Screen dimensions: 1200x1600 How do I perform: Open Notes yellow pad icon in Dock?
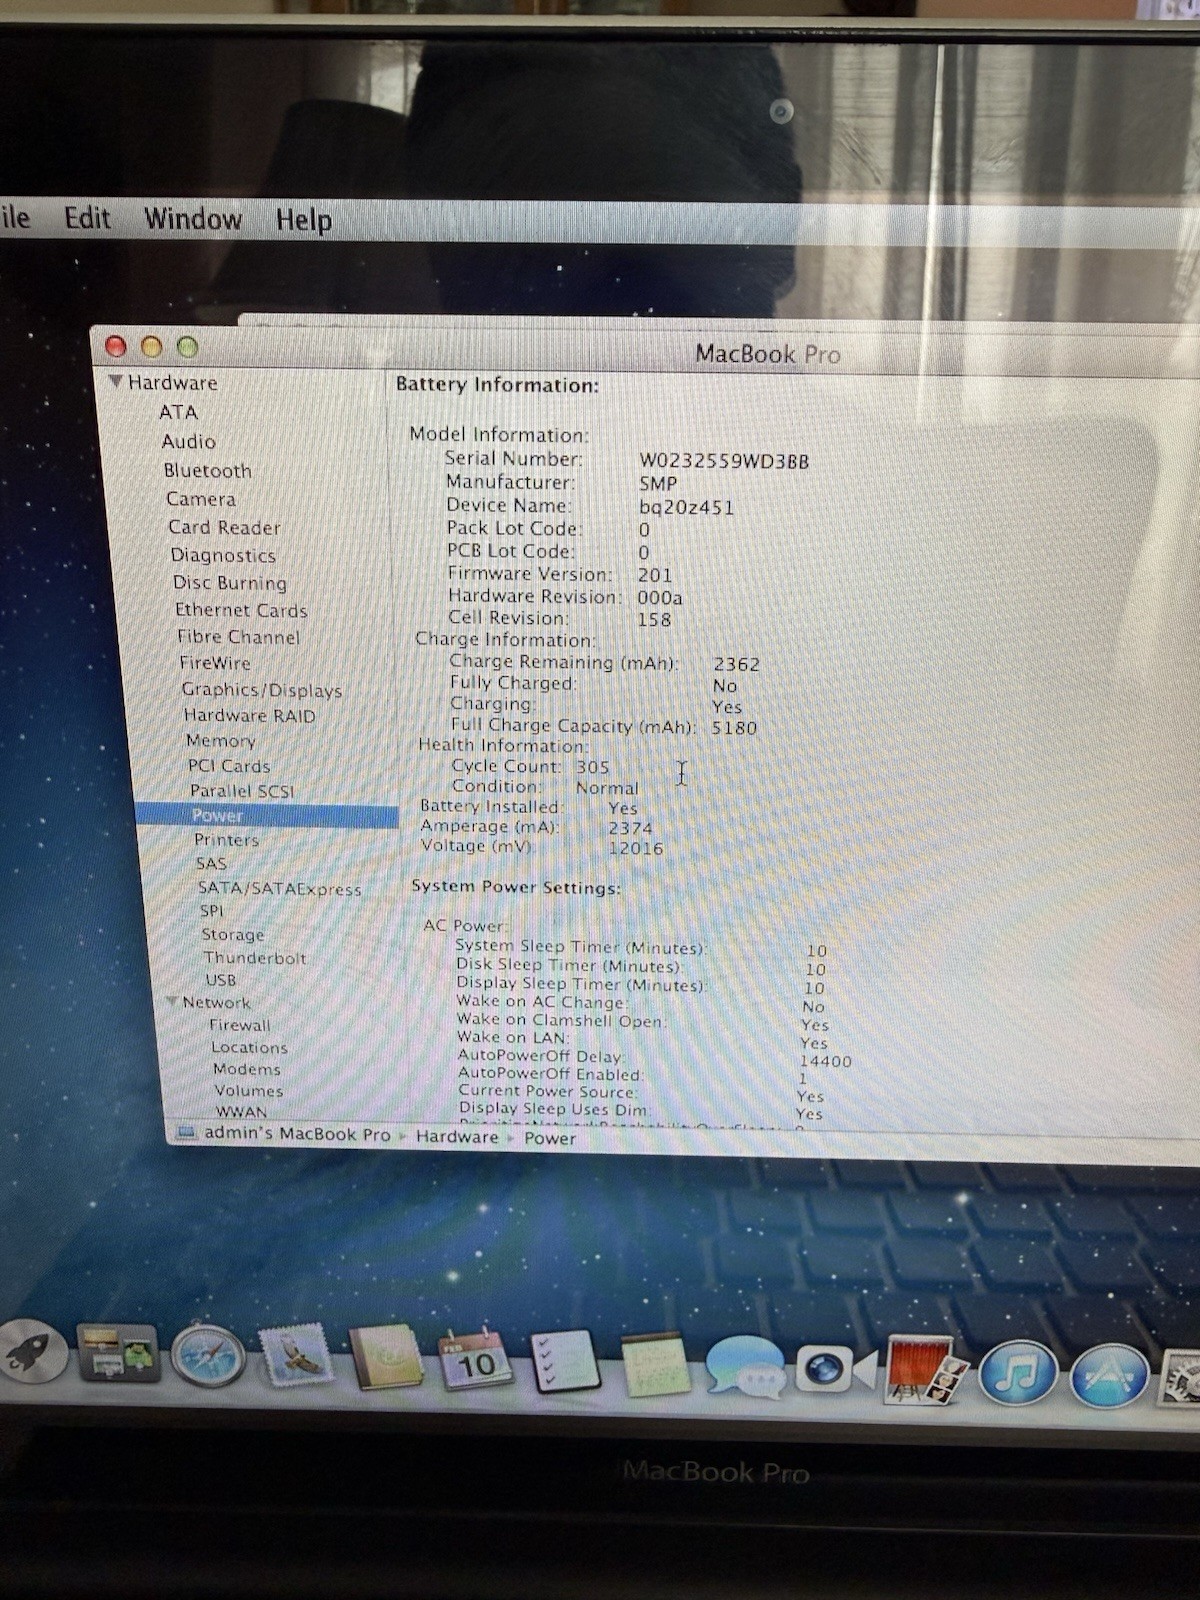click(656, 1365)
